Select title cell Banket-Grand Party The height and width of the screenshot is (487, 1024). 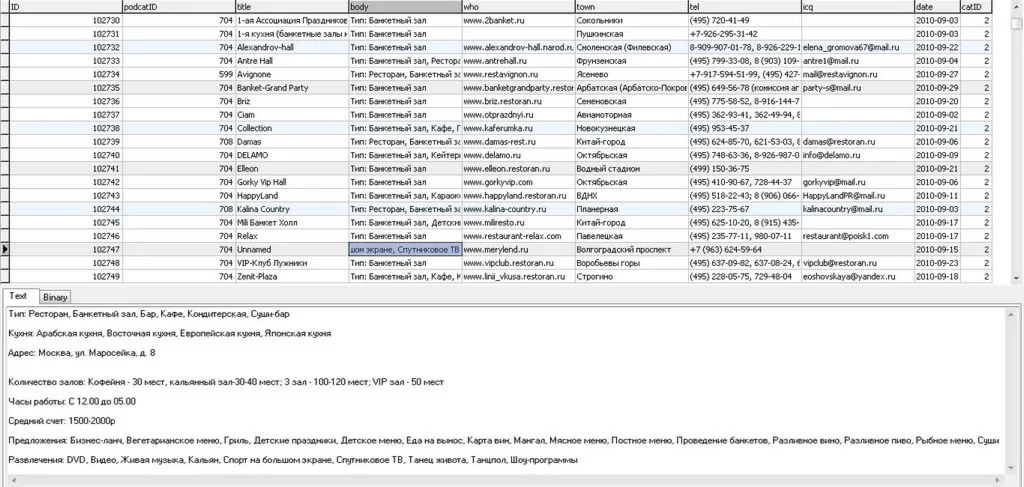click(x=291, y=88)
